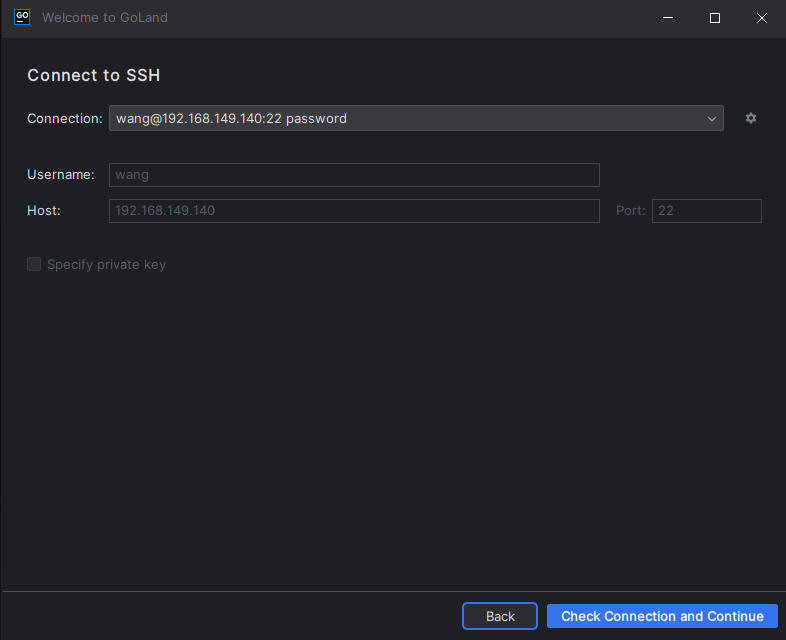Screen dimensions: 786x640
Task: Enable the Specify private key checkbox
Action: point(34,264)
